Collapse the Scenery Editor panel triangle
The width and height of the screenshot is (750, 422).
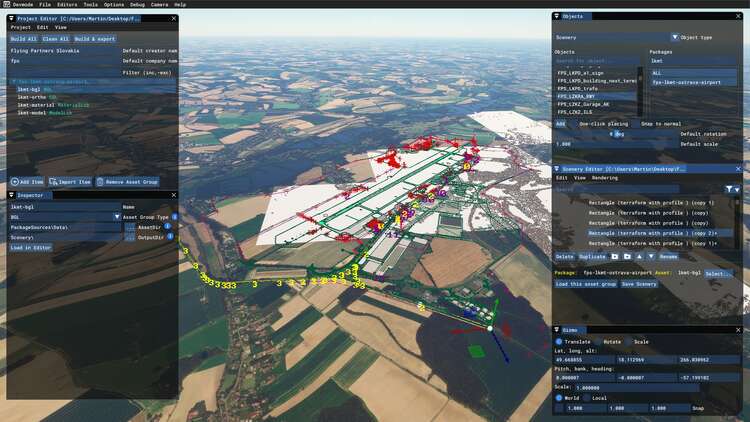coord(556,169)
